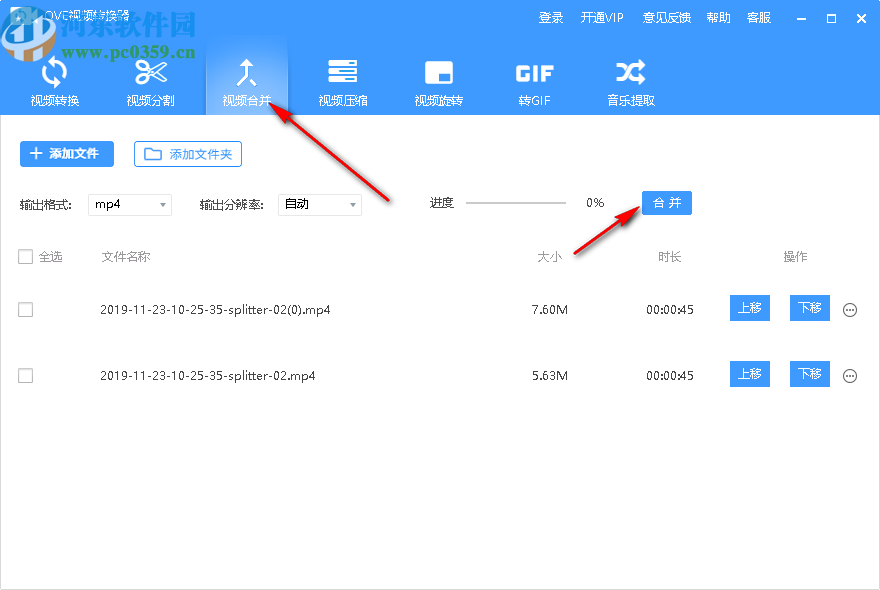Click the 添加文件夹 folder icon
Image resolution: width=880 pixels, height=590 pixels.
155,154
